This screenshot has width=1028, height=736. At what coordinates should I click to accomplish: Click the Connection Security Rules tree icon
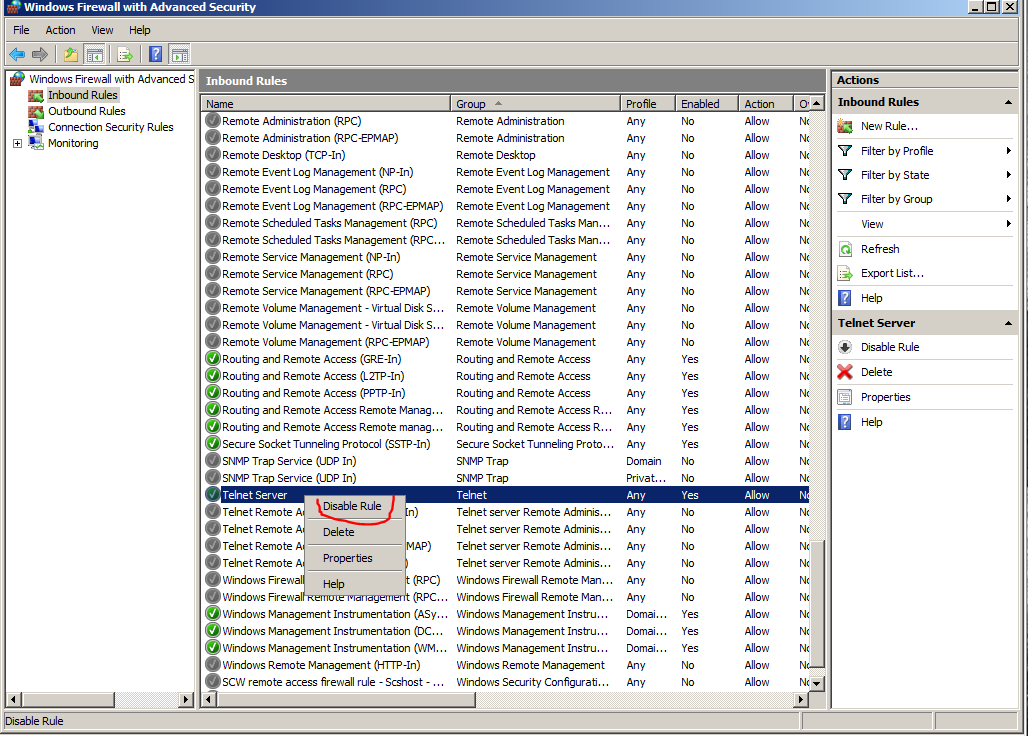pos(35,127)
